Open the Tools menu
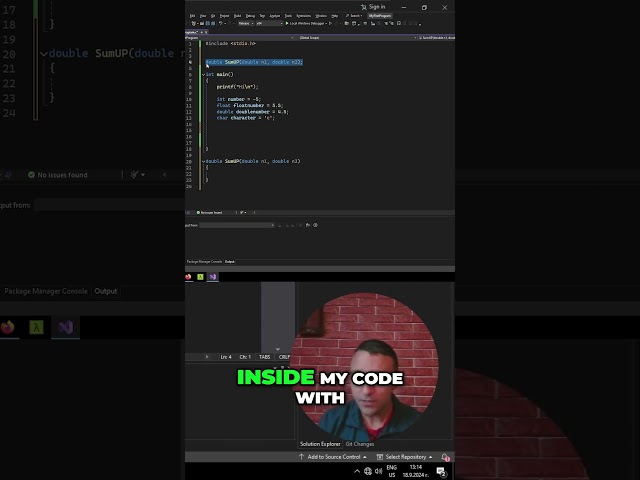Screen dimensions: 640x480 tap(288, 16)
